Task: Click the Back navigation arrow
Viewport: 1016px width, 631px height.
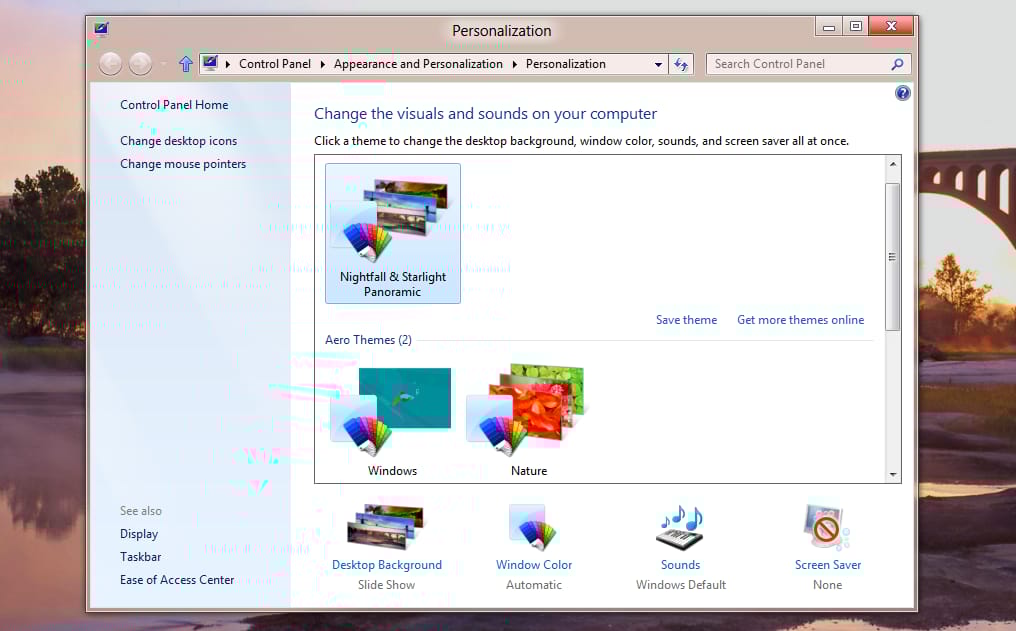Action: [x=111, y=63]
